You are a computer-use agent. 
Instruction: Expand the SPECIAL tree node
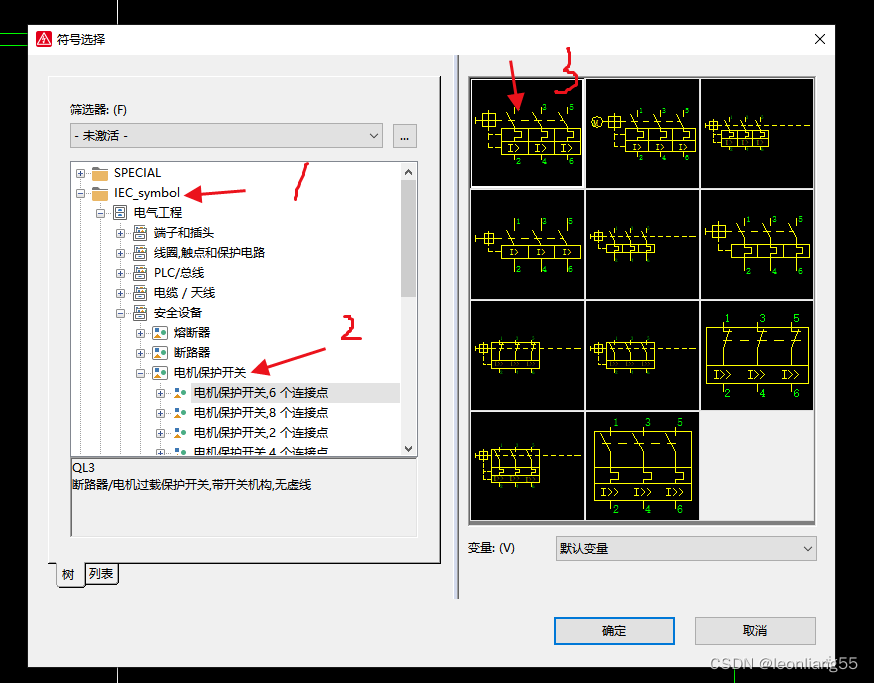click(x=81, y=173)
